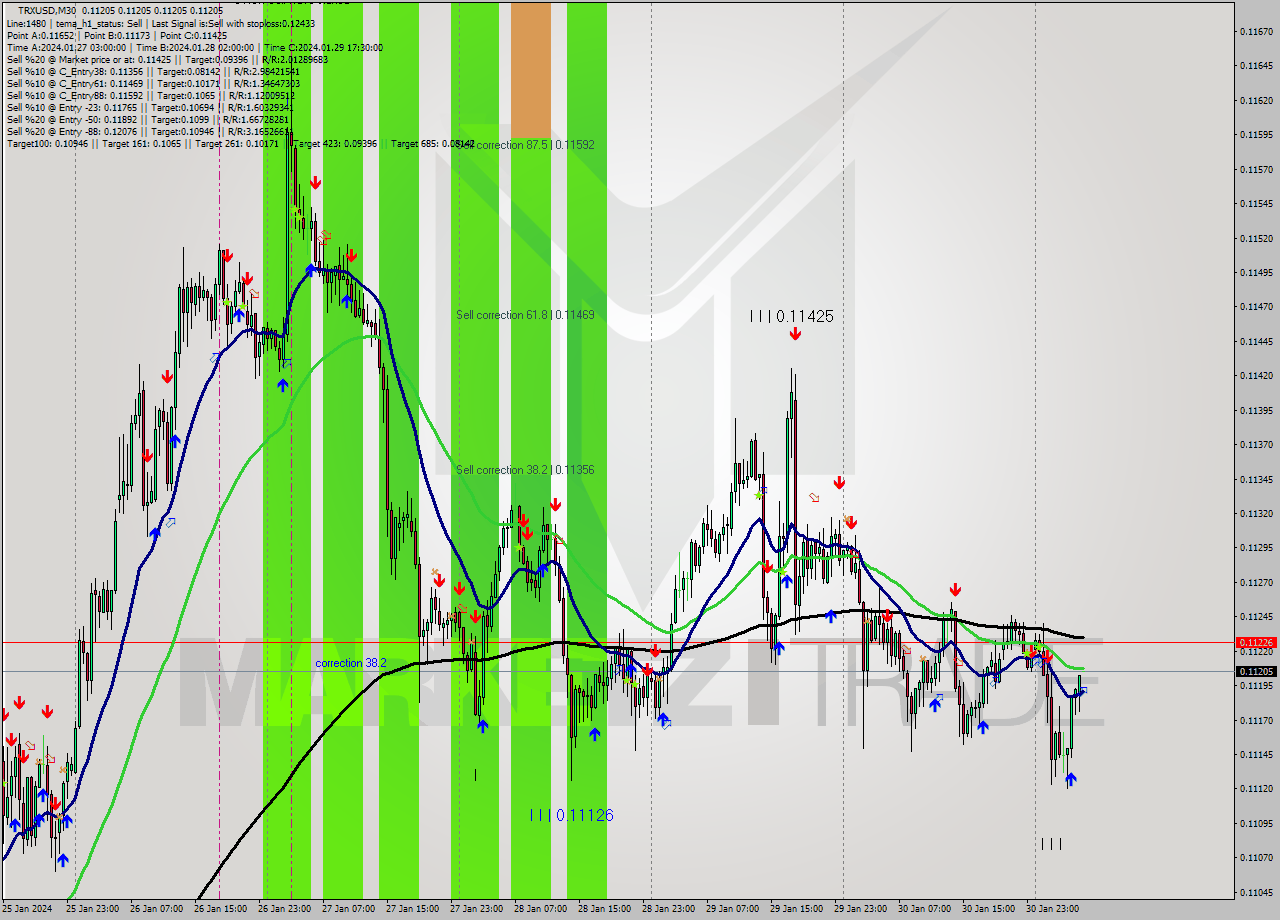1280x920 pixels.
Task: Click 0.11045 on the price axis
Action: click(1255, 892)
